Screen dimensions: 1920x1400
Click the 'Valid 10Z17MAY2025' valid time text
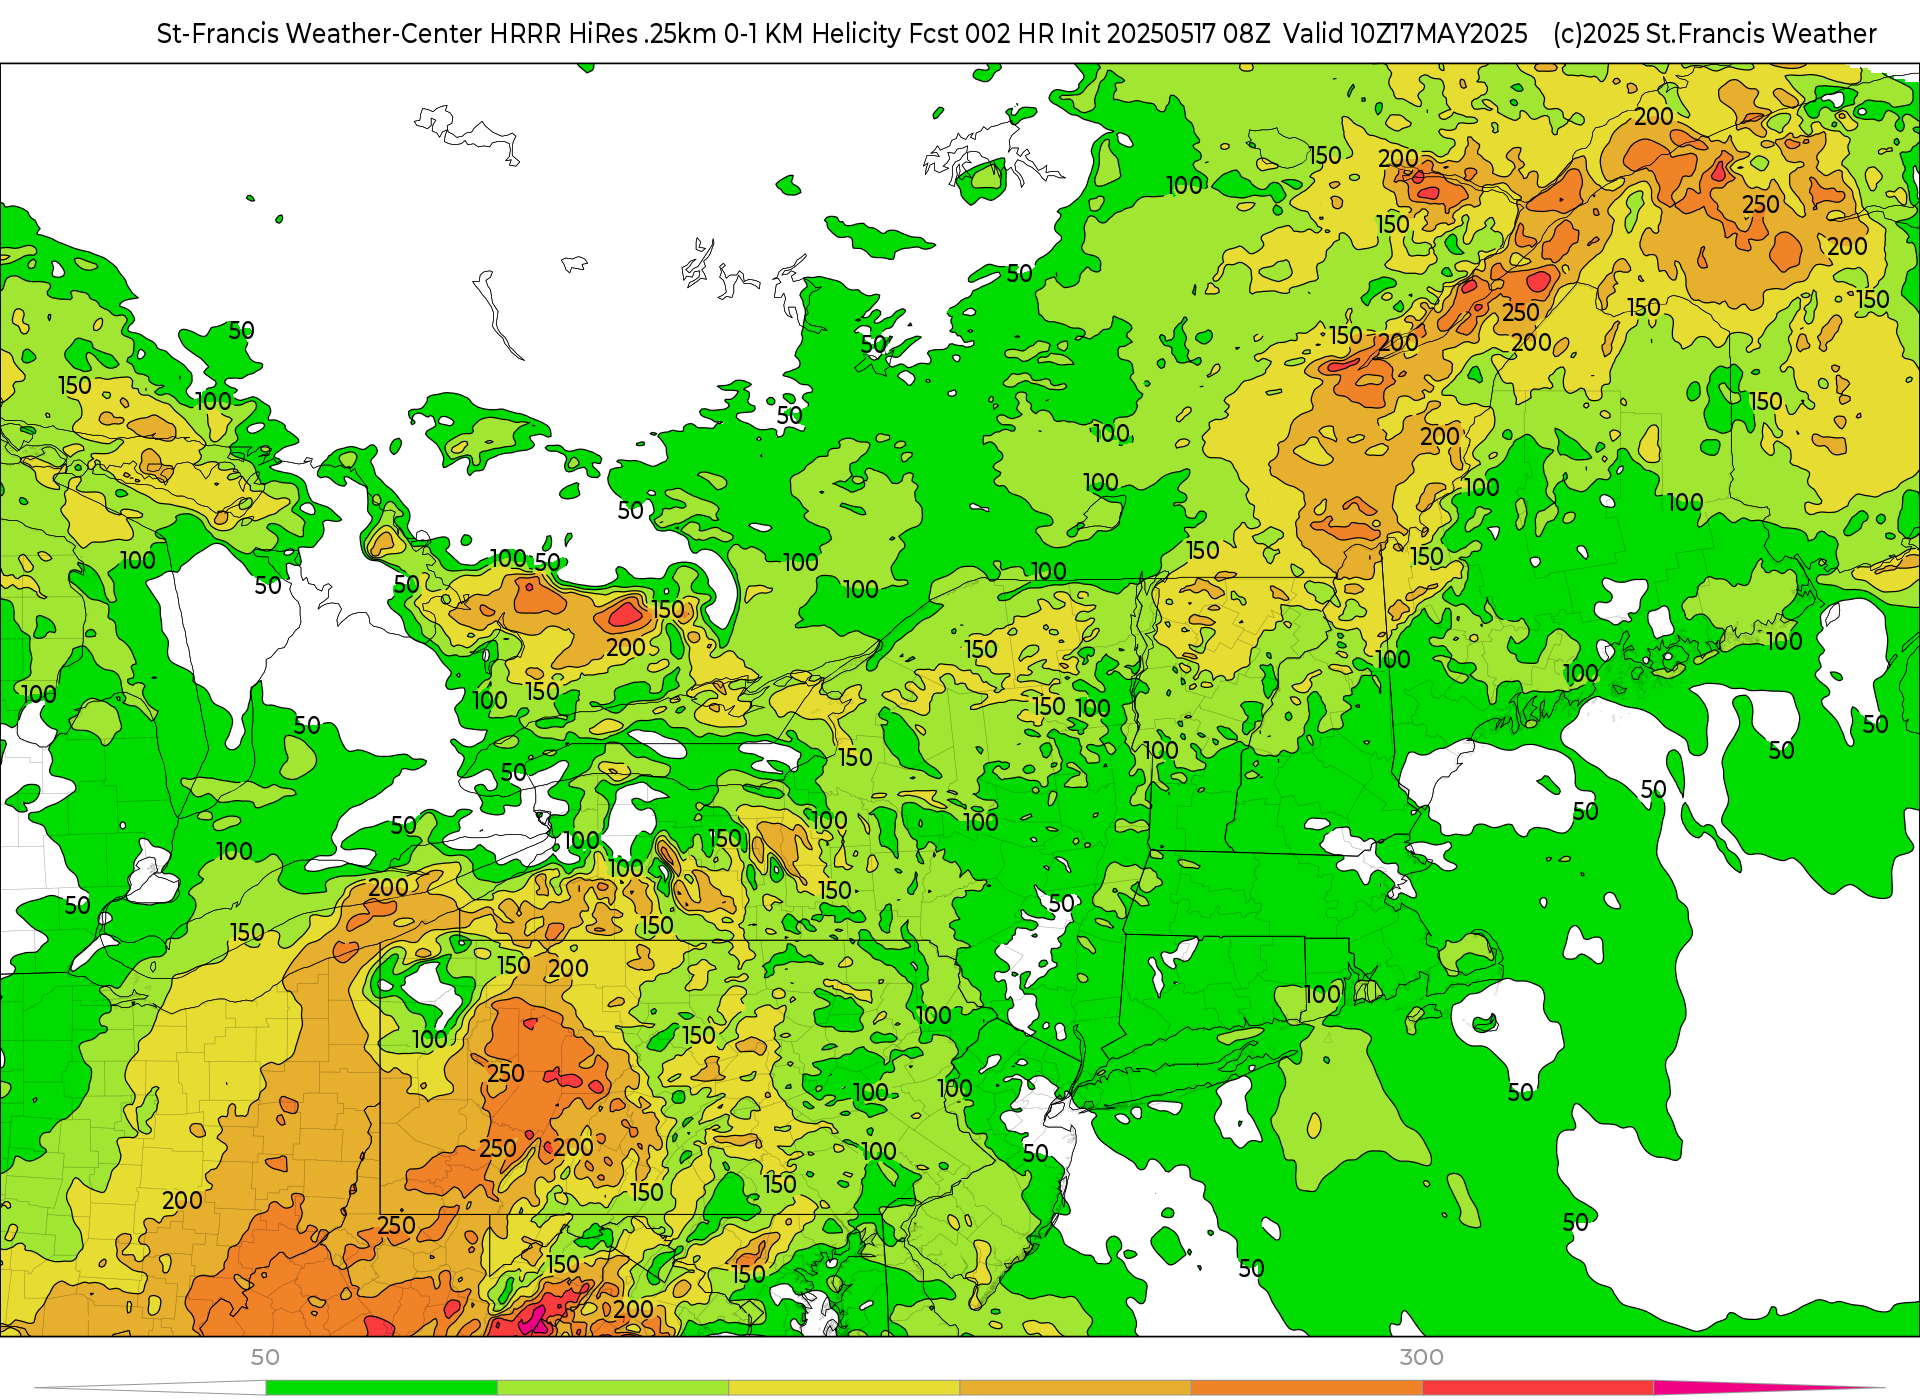coord(1405,34)
